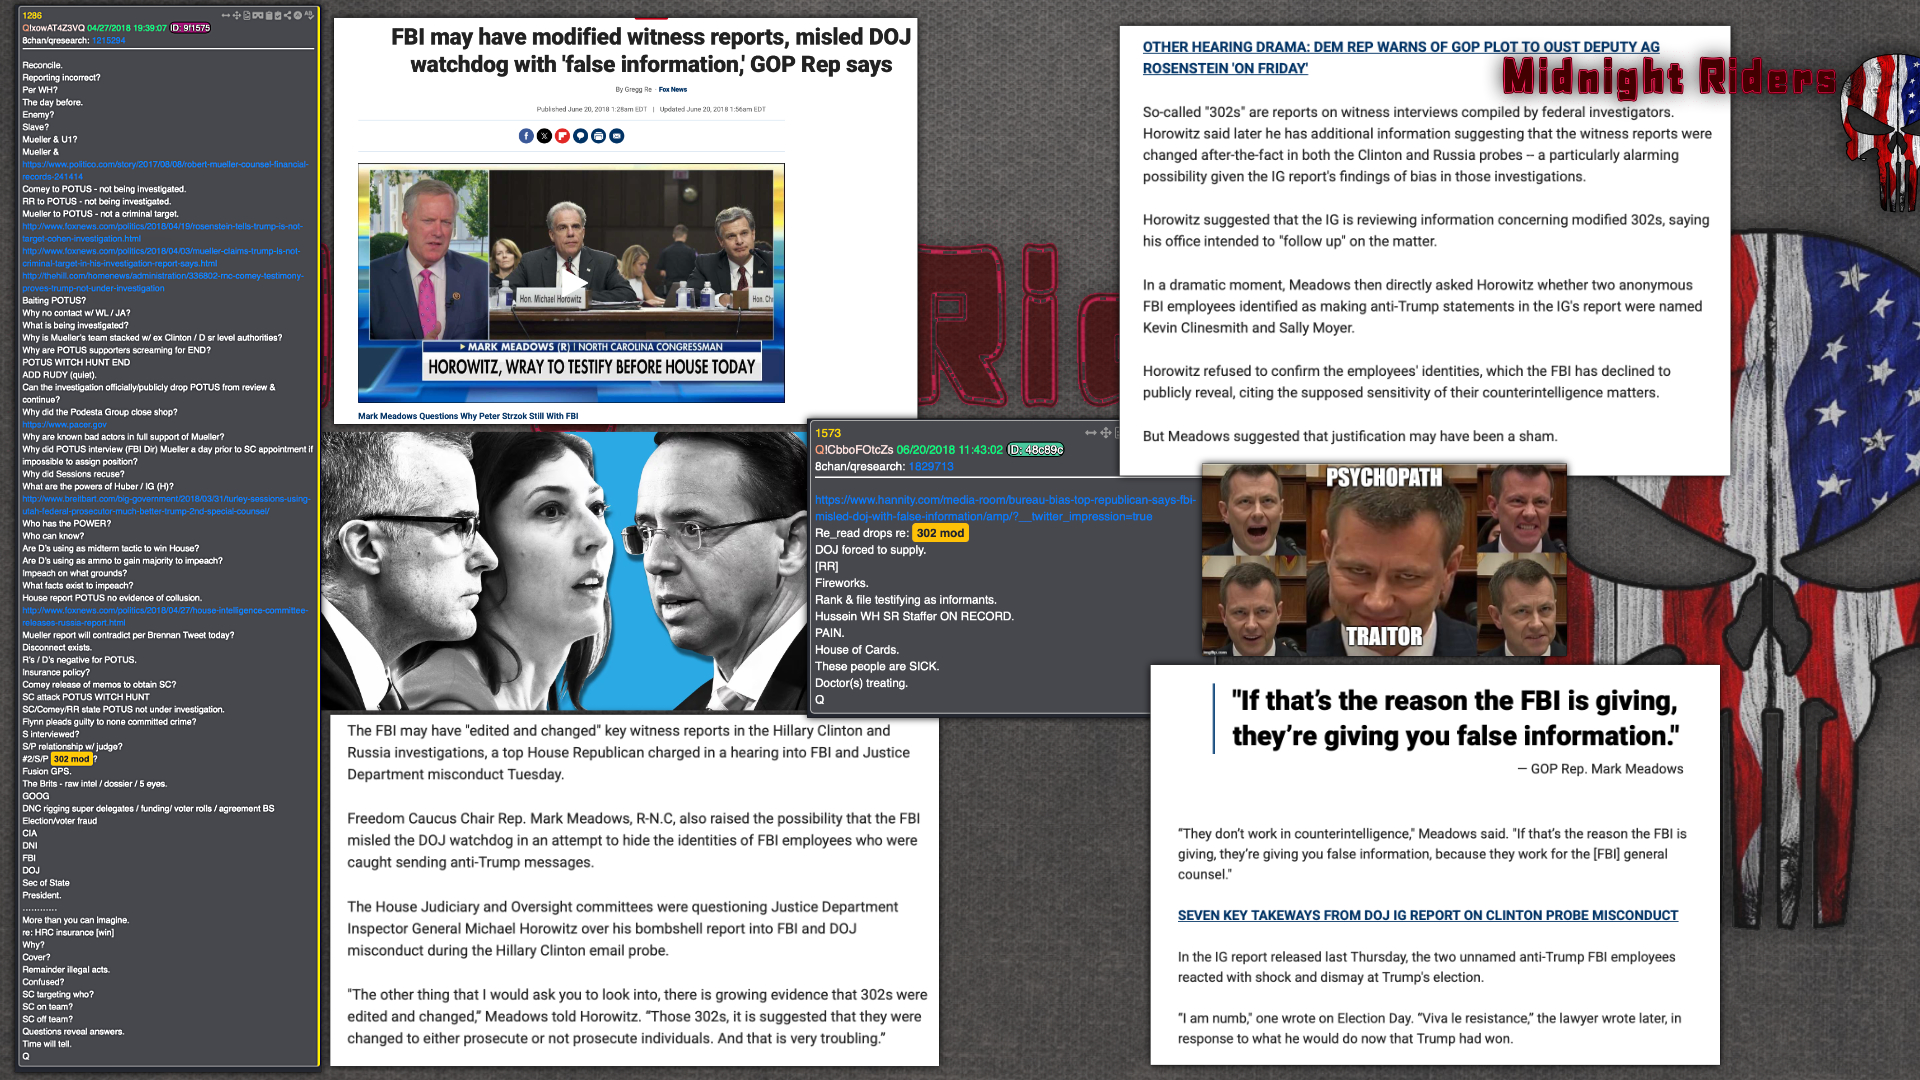Click the plain clipboard copy icon in post 1286
1920x1080 pixels.
pyautogui.click(x=269, y=15)
